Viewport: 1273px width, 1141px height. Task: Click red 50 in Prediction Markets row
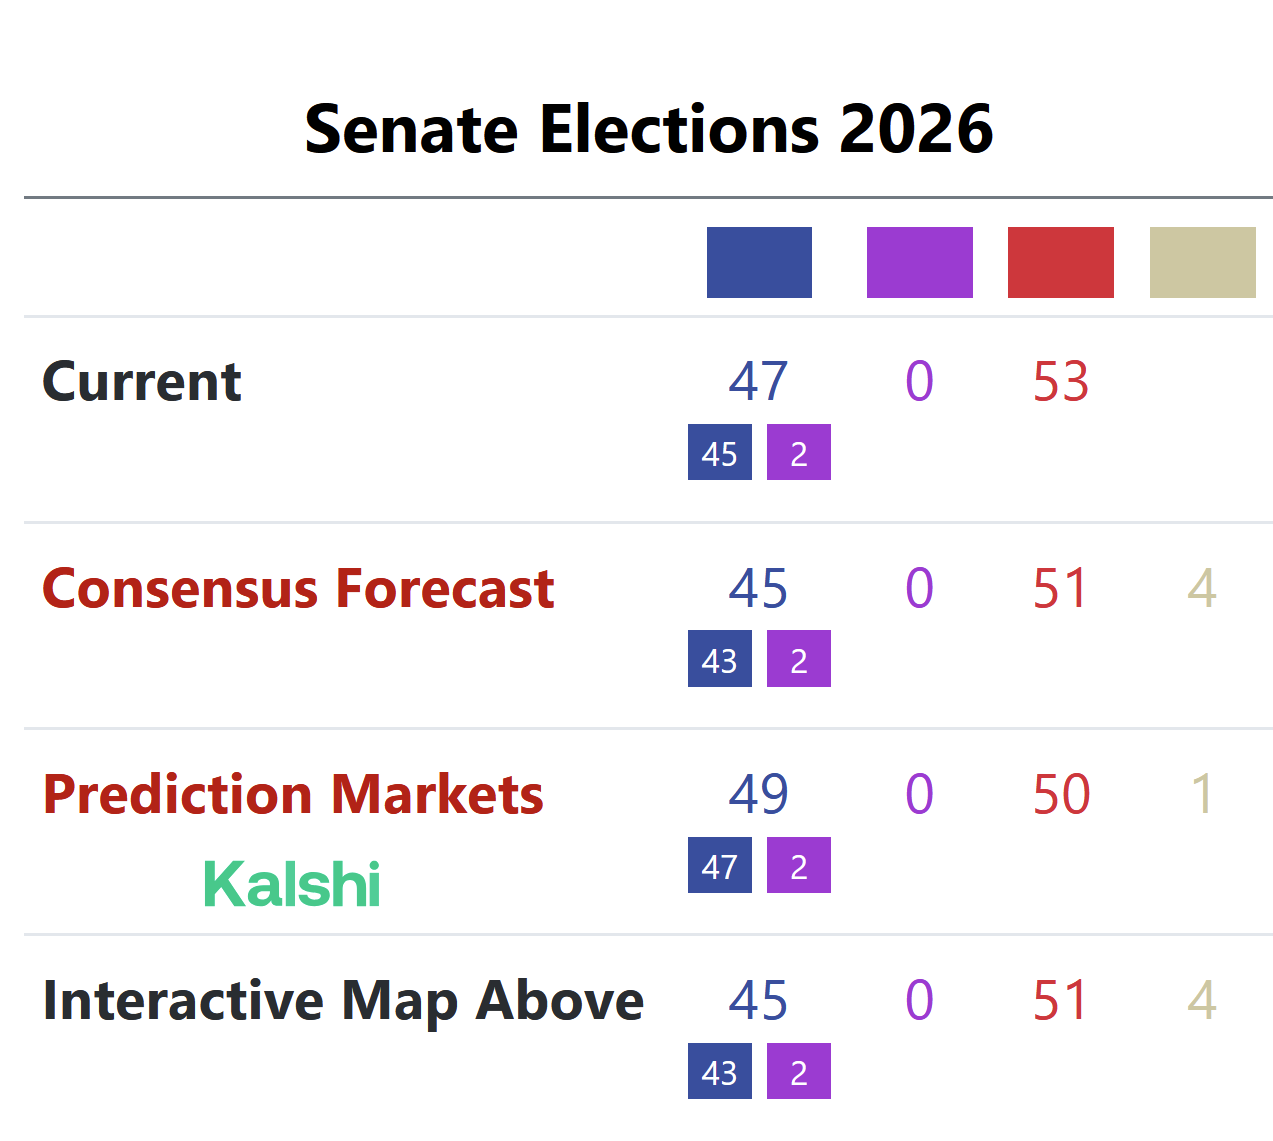(1060, 795)
